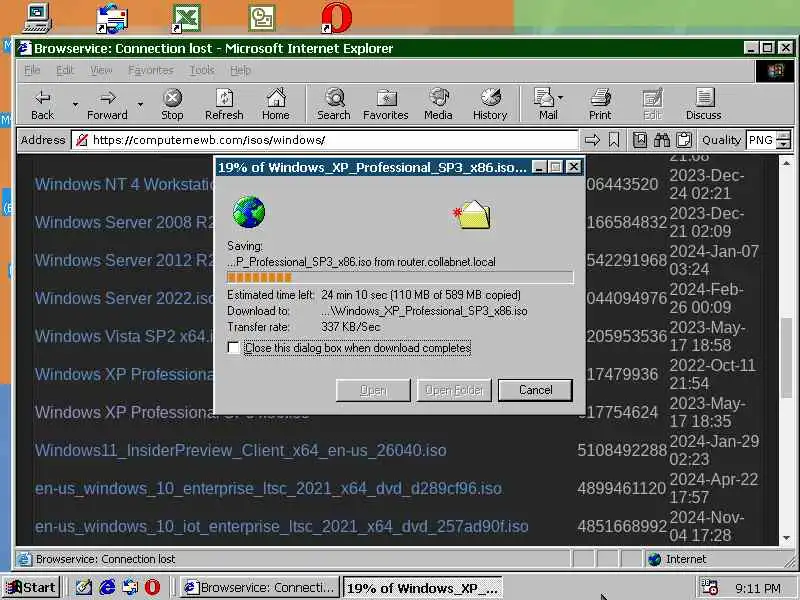800x600 pixels.
Task: Go to Home via toolbar
Action: click(276, 105)
